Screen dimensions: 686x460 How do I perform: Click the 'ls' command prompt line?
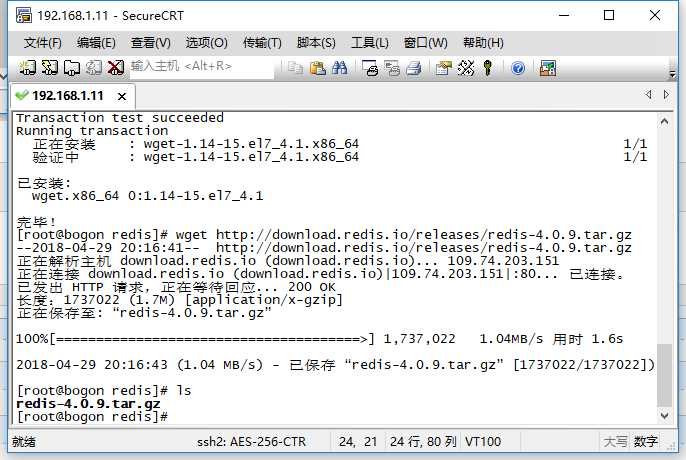pyautogui.click(x=104, y=390)
